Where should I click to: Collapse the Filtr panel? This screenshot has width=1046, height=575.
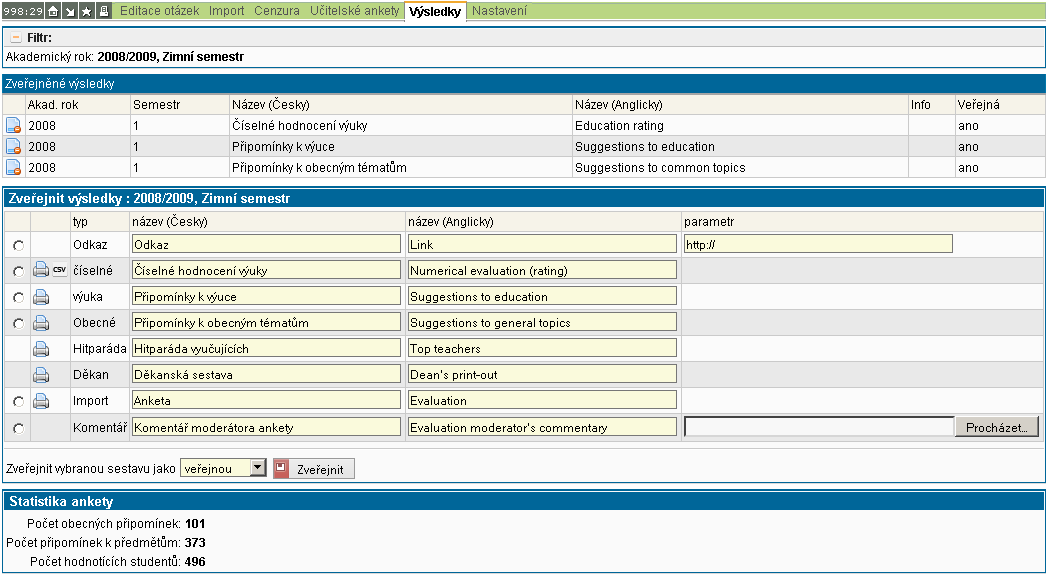16,37
